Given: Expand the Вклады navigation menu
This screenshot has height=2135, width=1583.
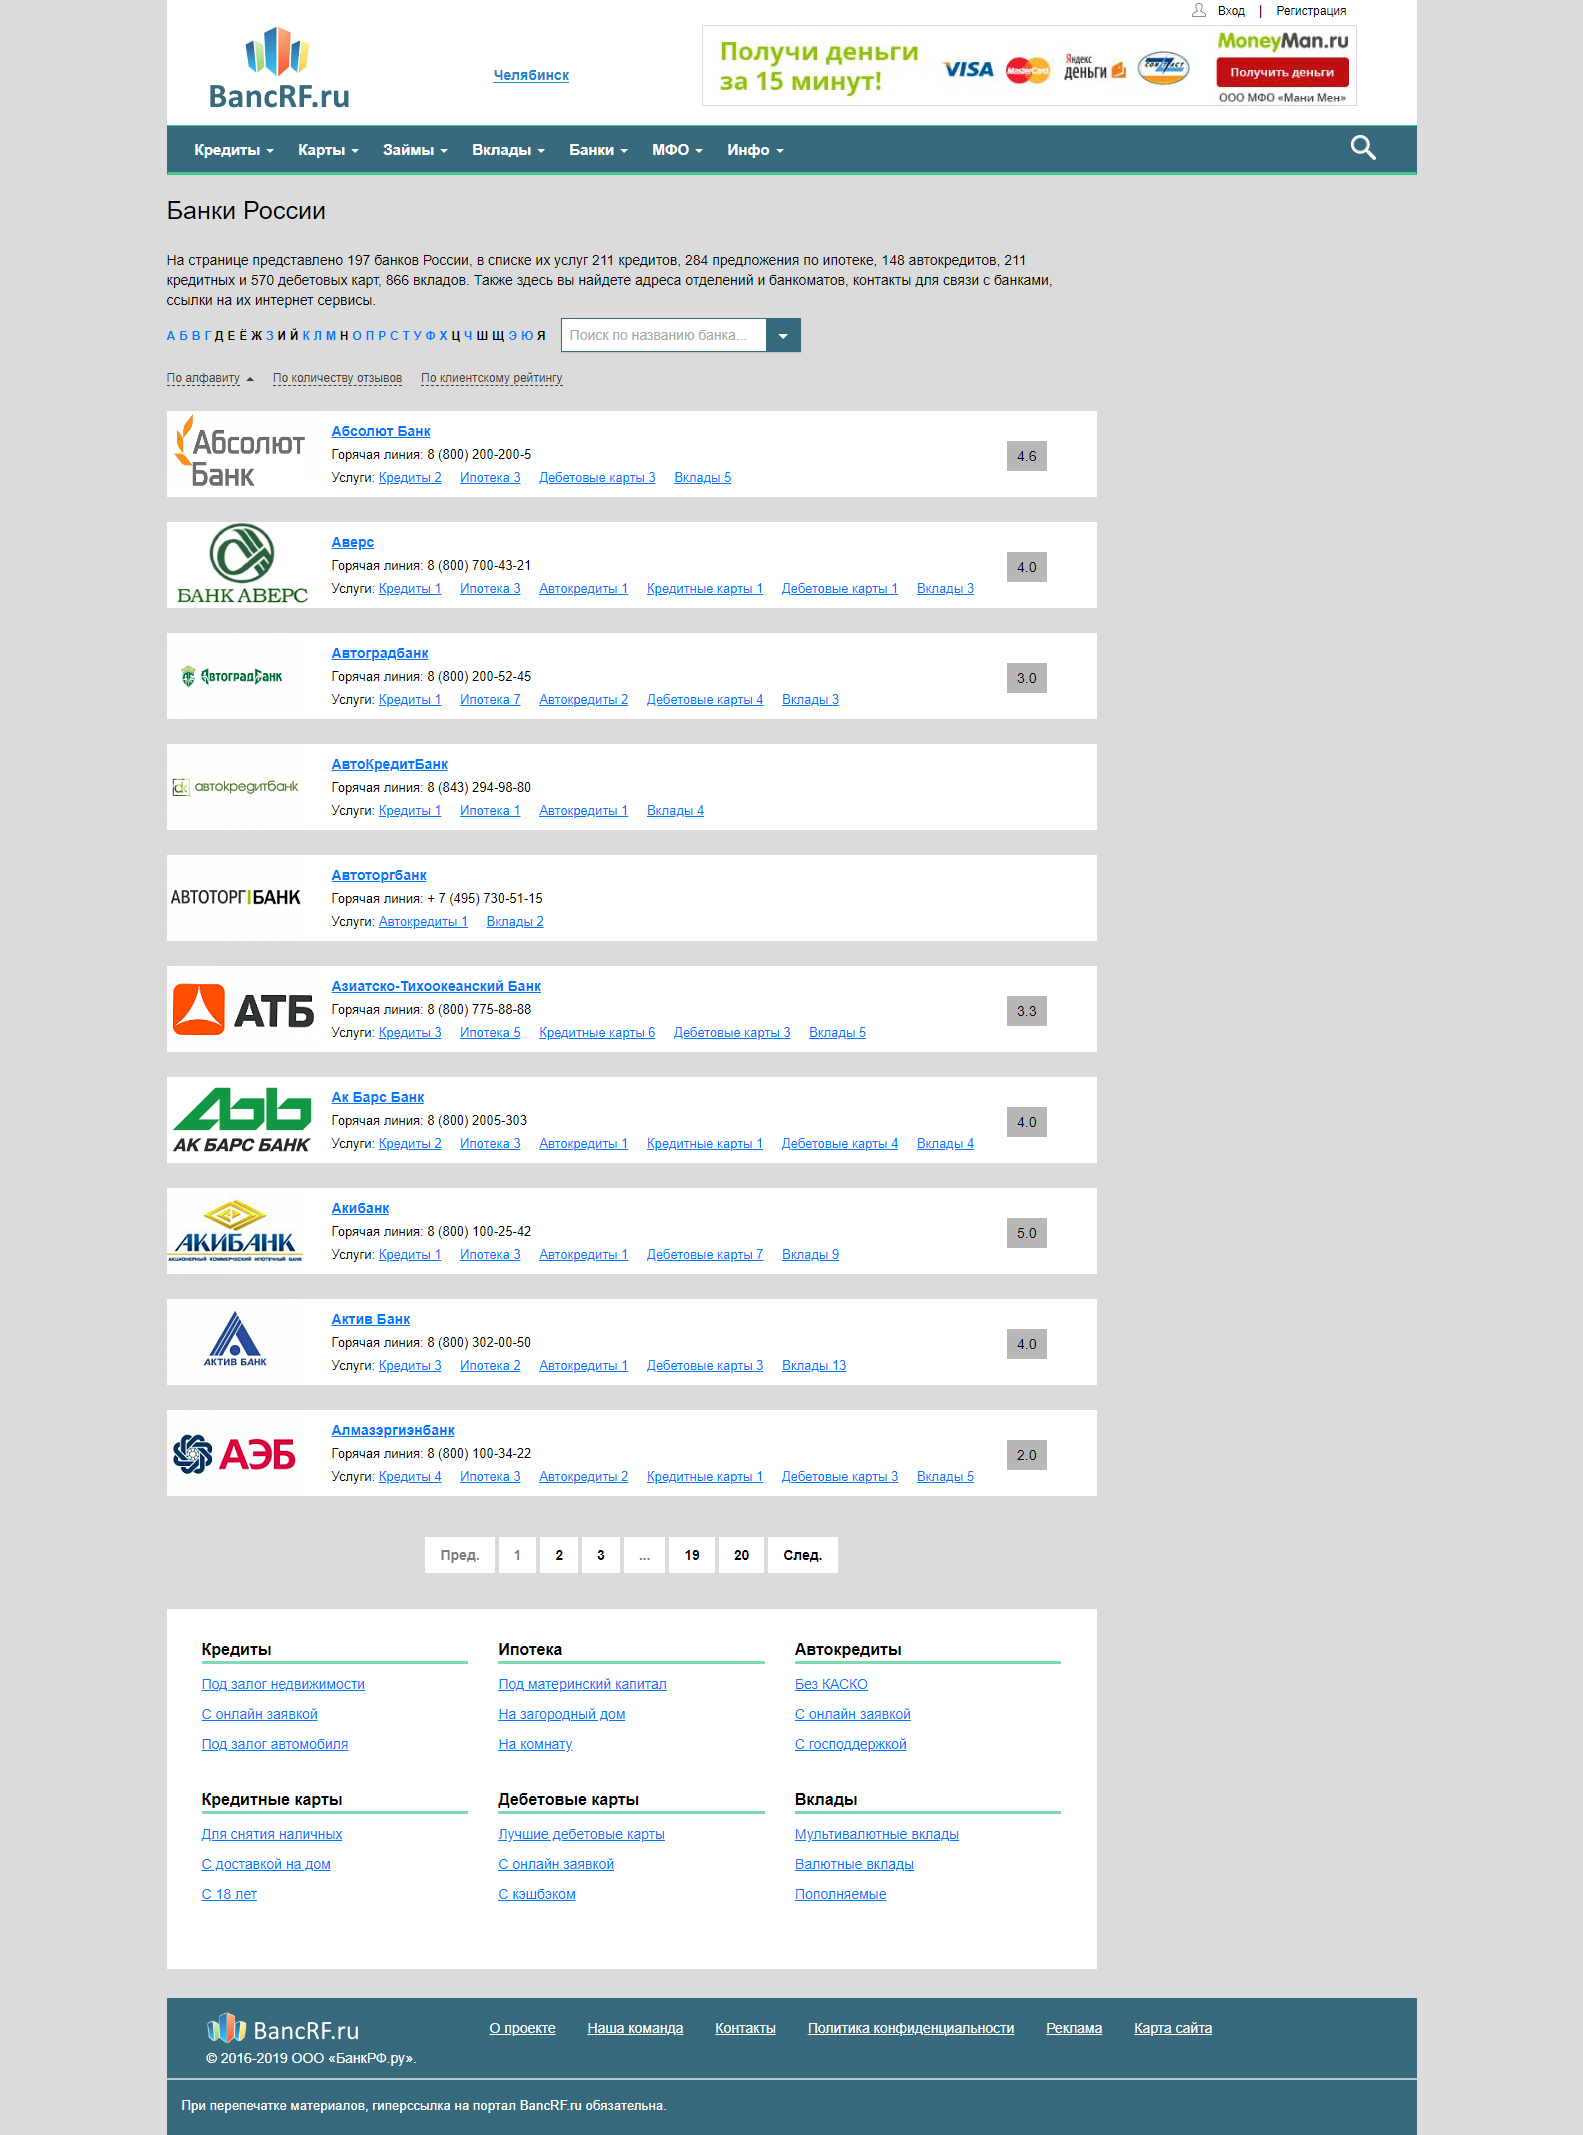Looking at the screenshot, I should coord(508,150).
